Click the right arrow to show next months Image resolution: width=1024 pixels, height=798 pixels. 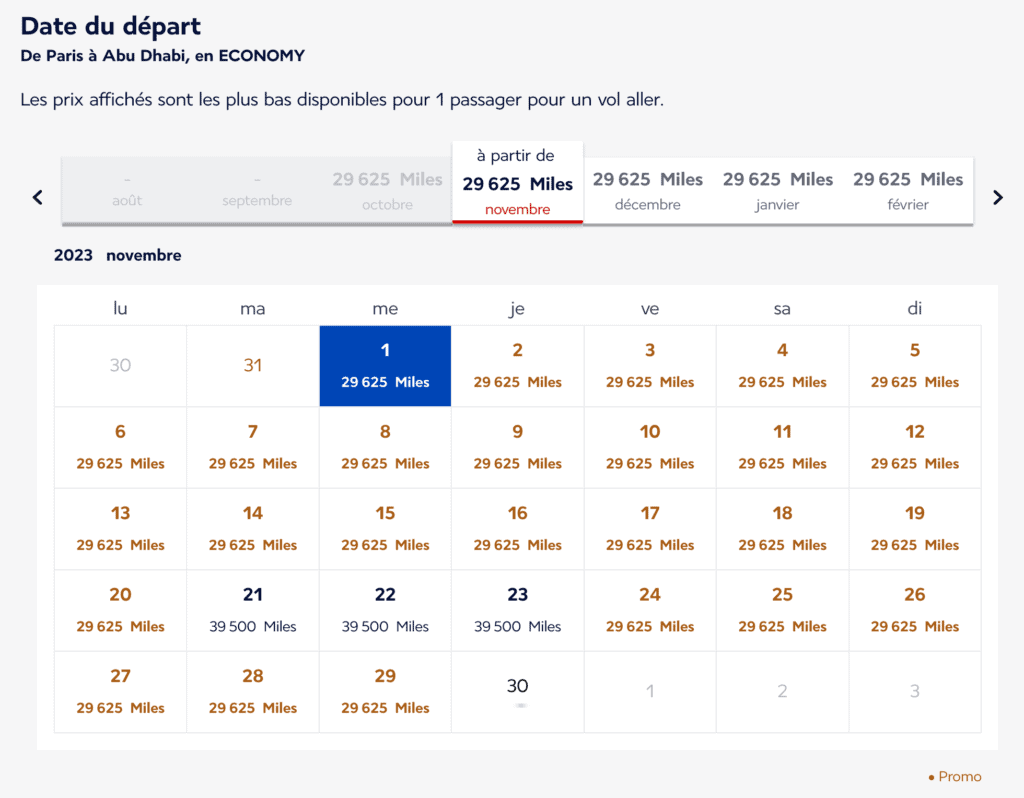(997, 197)
